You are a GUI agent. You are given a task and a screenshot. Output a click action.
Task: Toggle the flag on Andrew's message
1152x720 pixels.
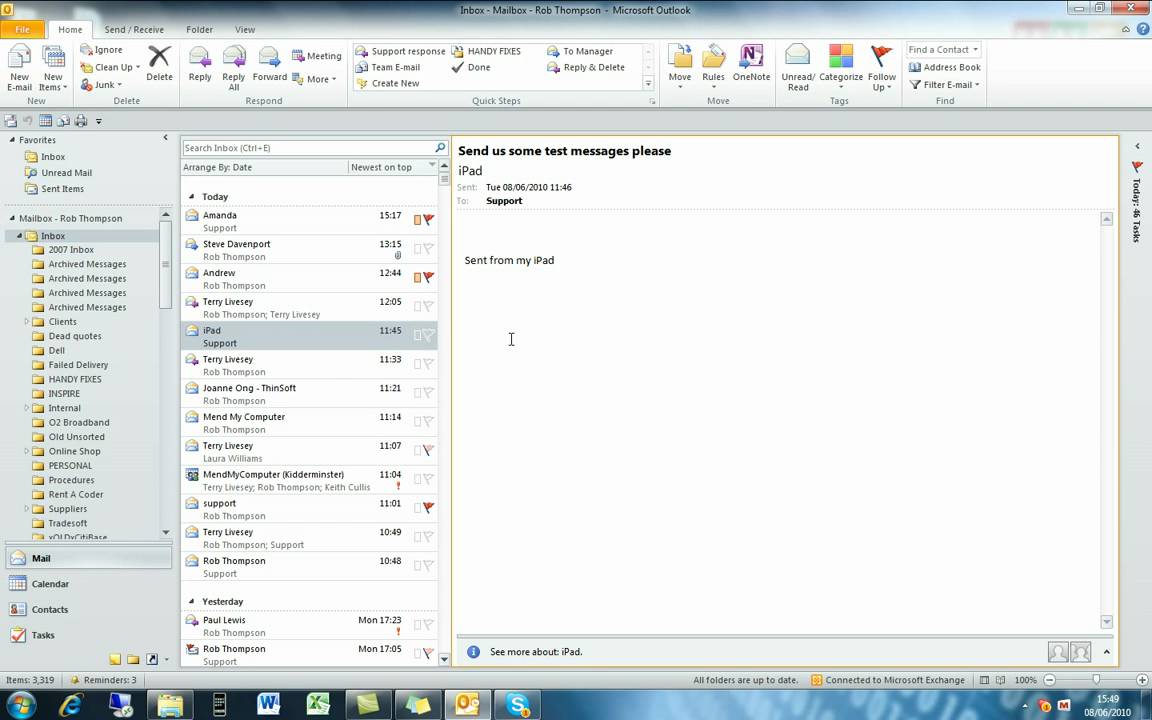pyautogui.click(x=429, y=277)
